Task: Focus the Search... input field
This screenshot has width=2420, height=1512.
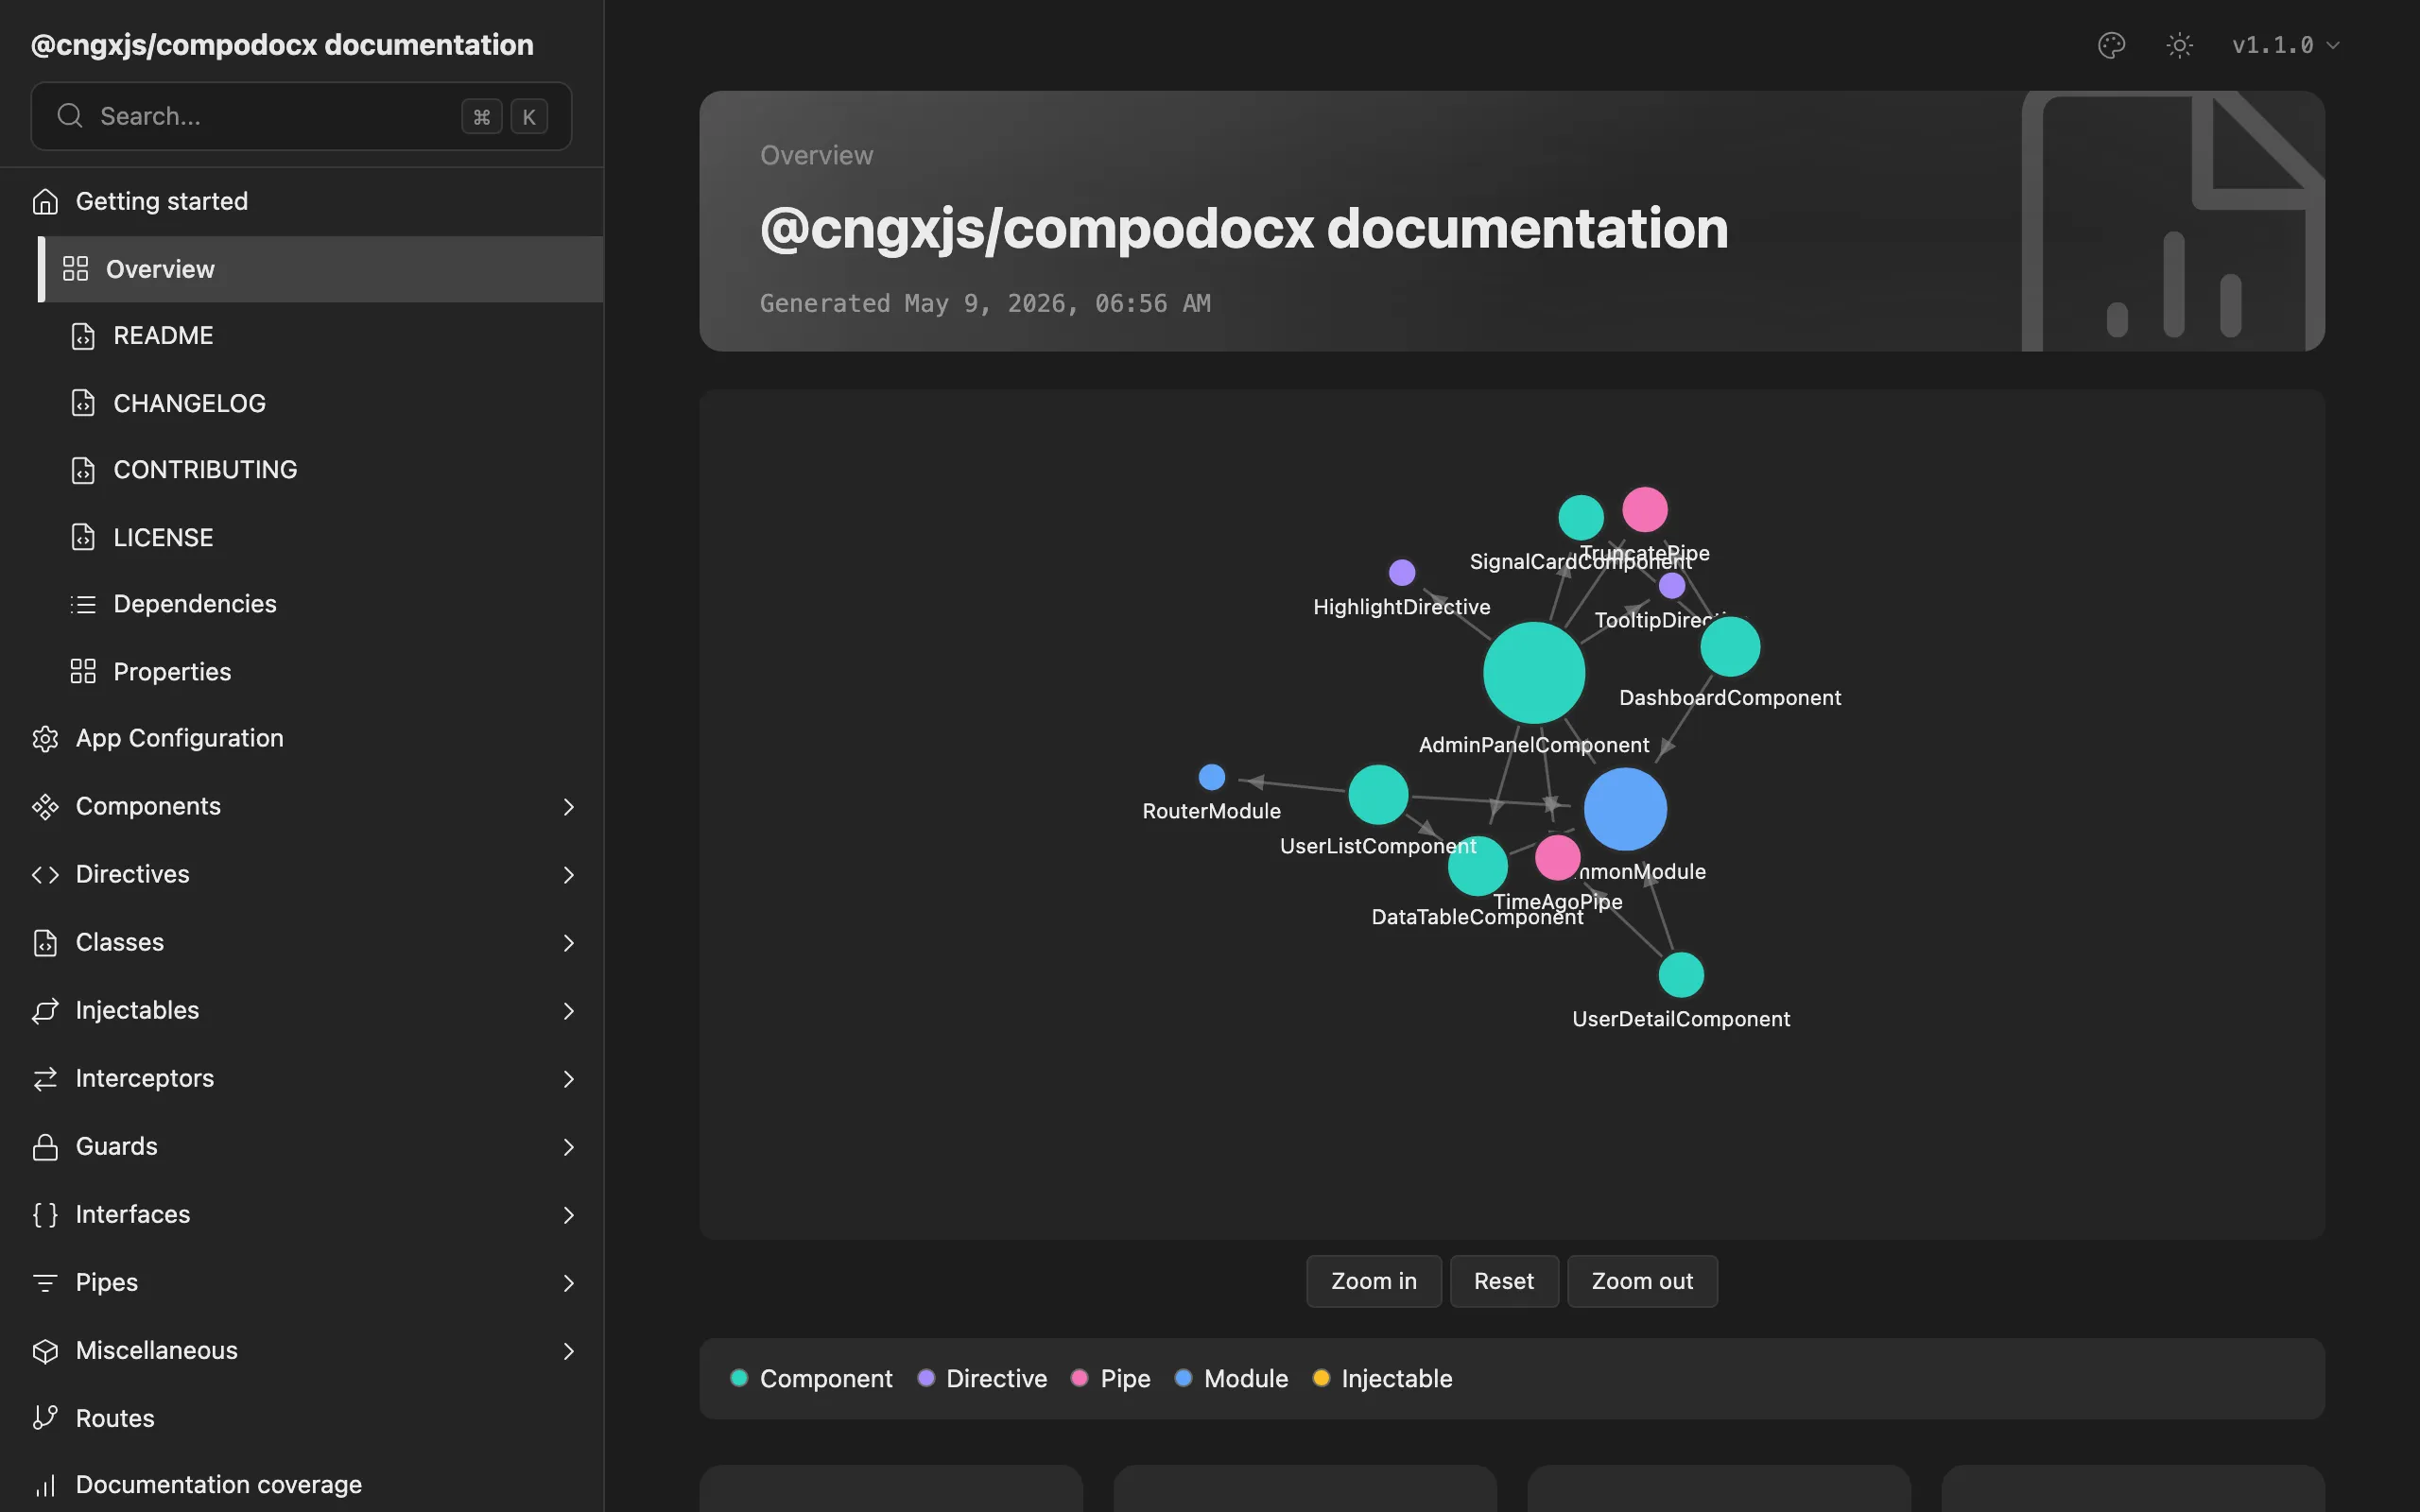Action: point(301,116)
